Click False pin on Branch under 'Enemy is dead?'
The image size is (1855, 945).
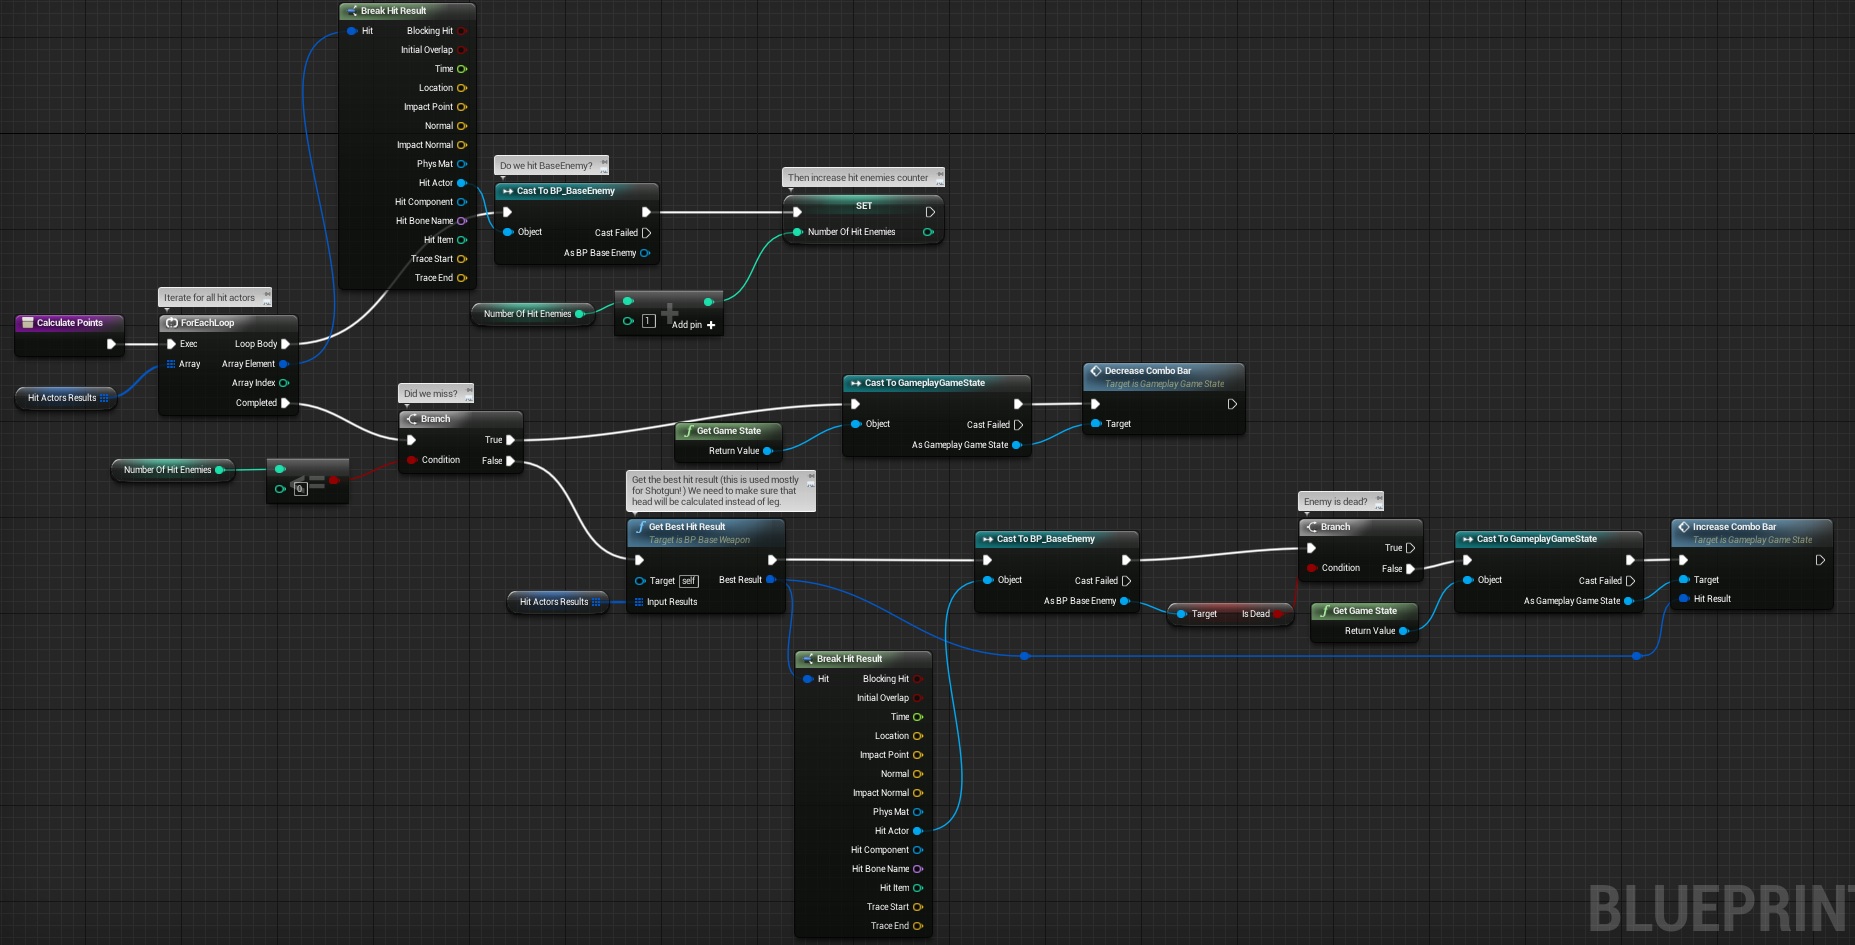[1410, 569]
